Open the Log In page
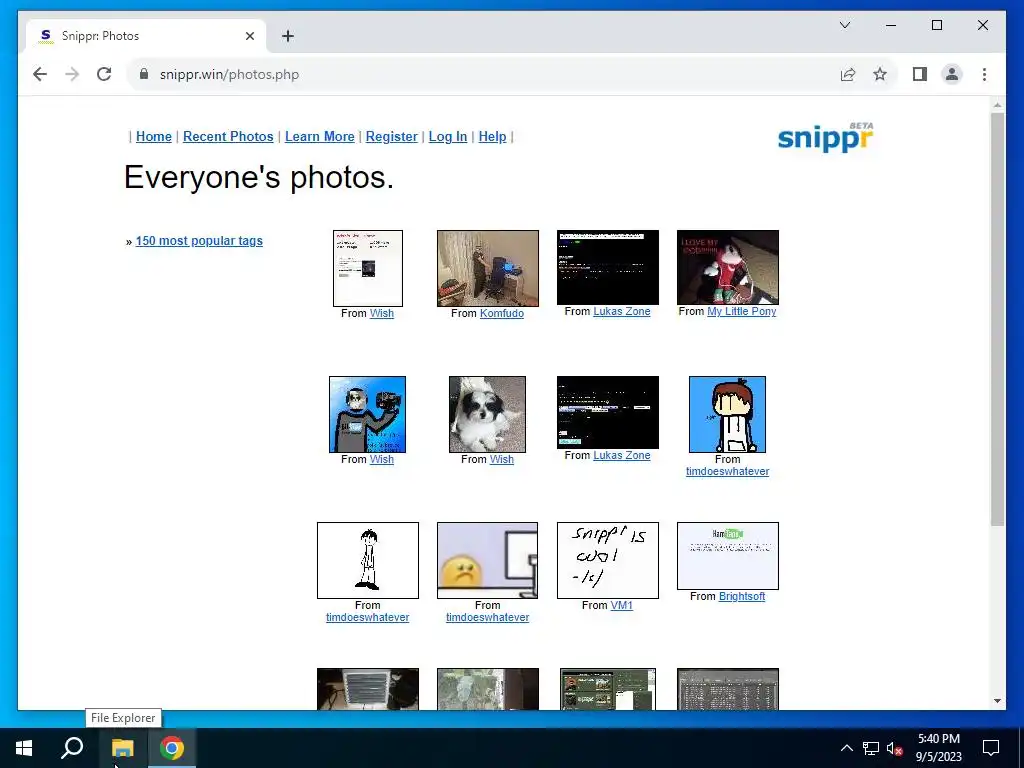The width and height of the screenshot is (1024, 768). pos(447,136)
